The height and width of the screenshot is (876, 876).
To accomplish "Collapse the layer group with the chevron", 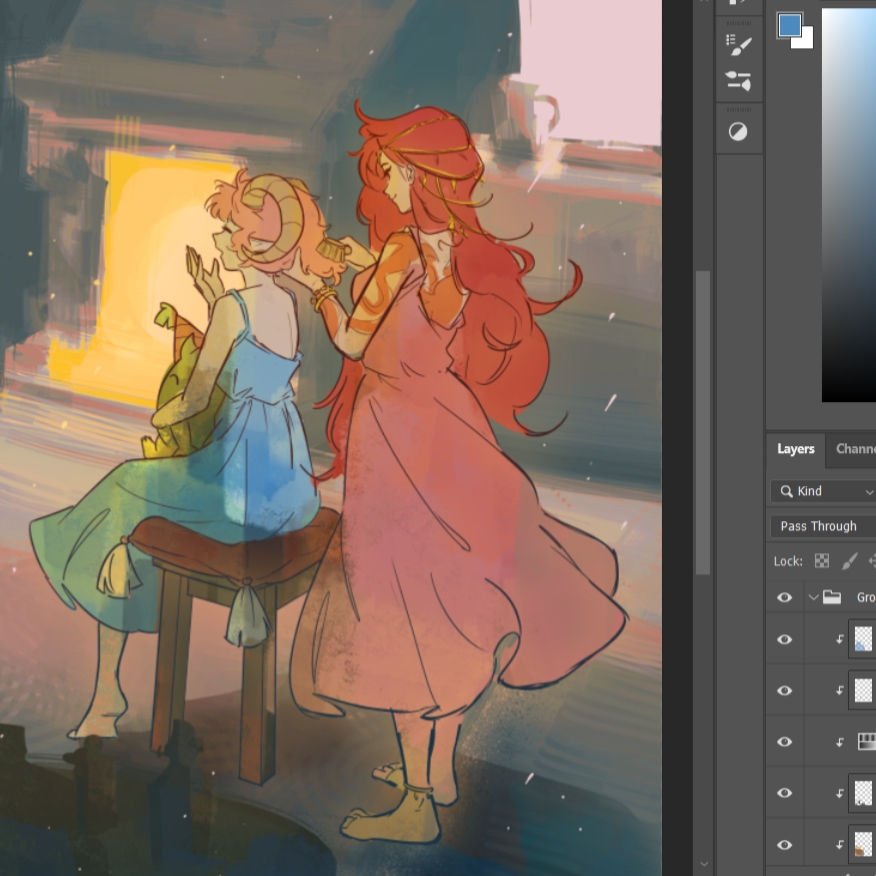I will [x=813, y=597].
